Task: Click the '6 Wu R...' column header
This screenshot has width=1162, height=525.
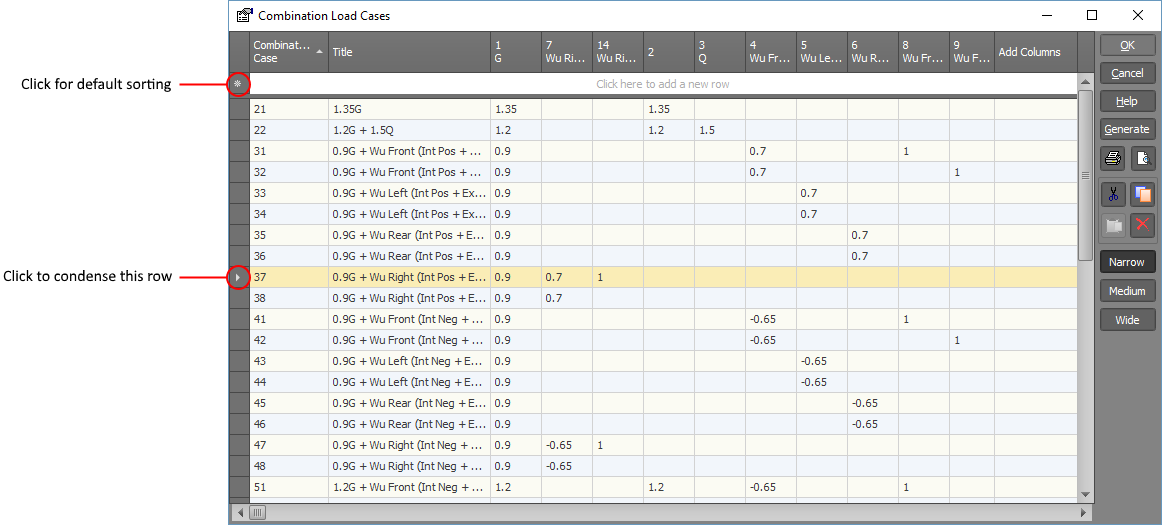Action: pos(873,52)
